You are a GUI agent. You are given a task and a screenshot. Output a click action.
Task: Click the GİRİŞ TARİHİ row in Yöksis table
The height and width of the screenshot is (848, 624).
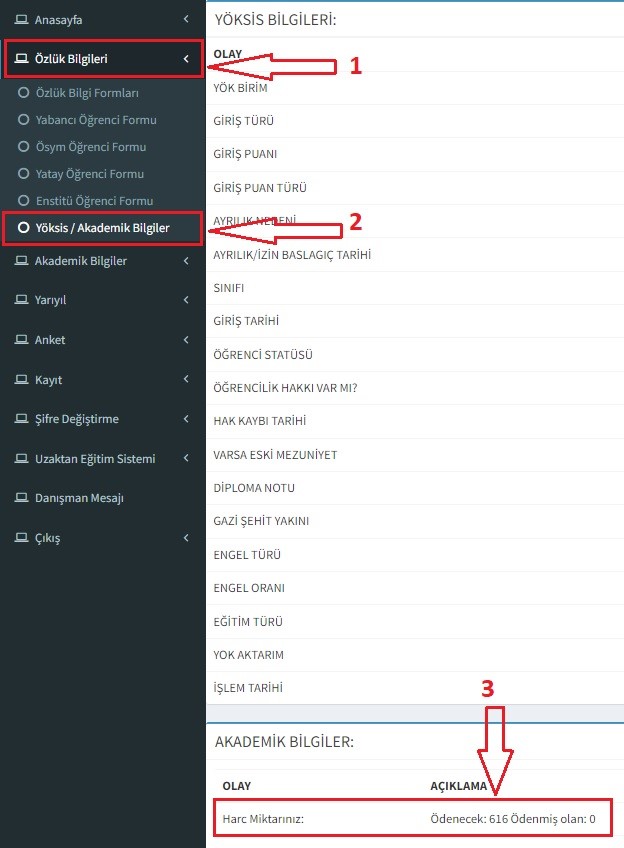coord(246,321)
